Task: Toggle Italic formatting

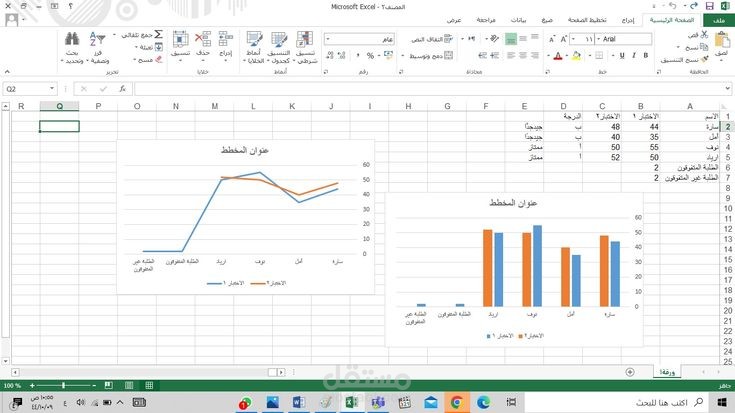Action: click(634, 55)
